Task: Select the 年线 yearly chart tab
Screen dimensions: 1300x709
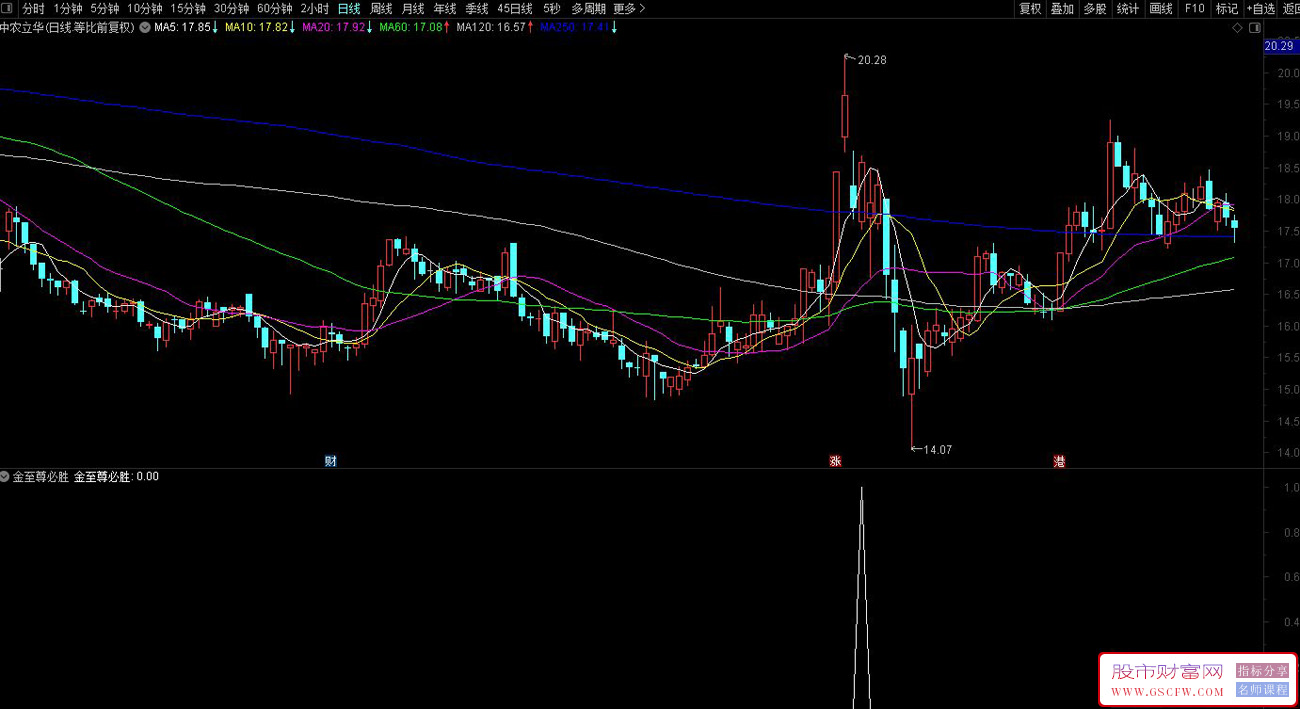Action: click(x=445, y=9)
